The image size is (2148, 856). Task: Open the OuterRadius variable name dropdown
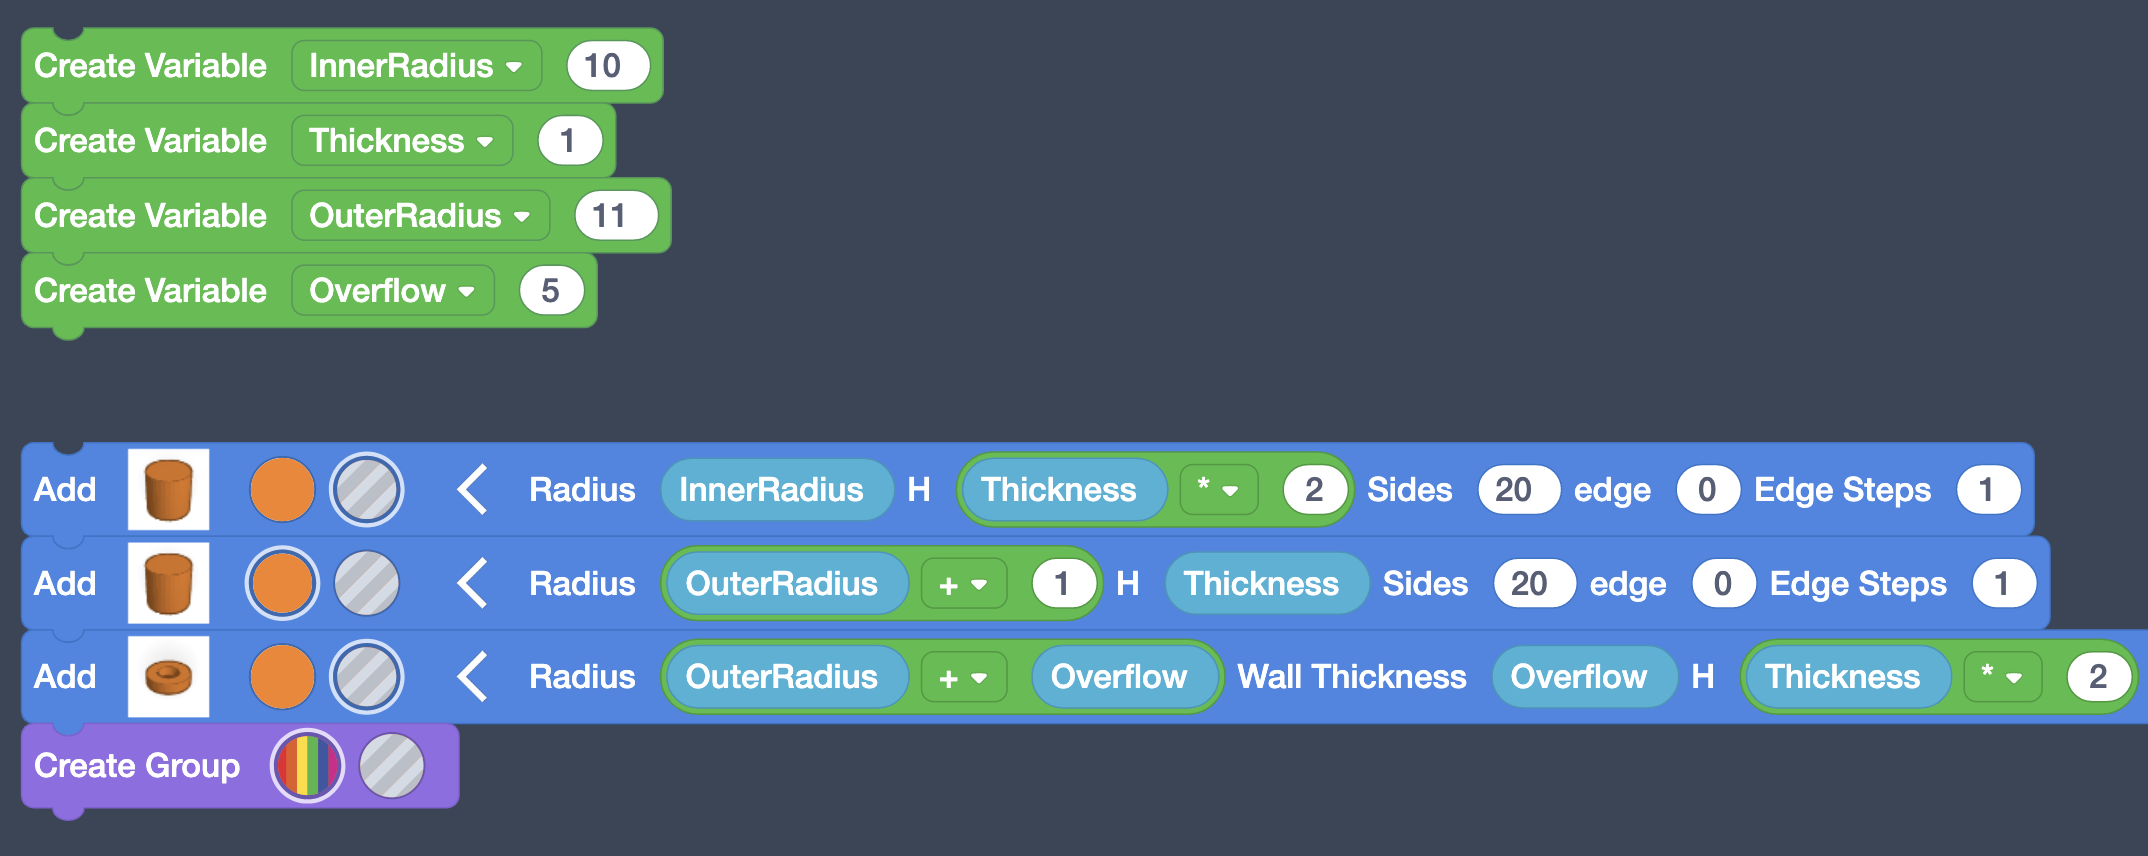coord(420,216)
